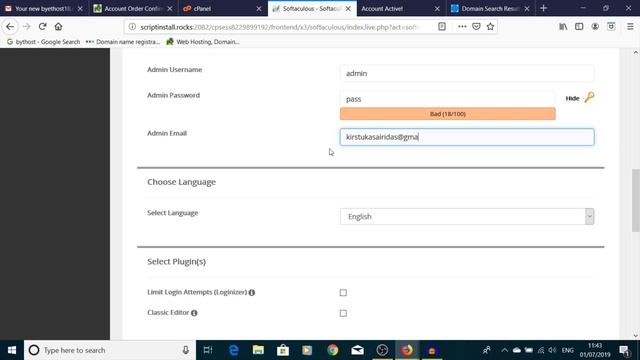Viewport: 640px width, 360px height.
Task: Close the Softaculous tab
Action: click(348, 8)
